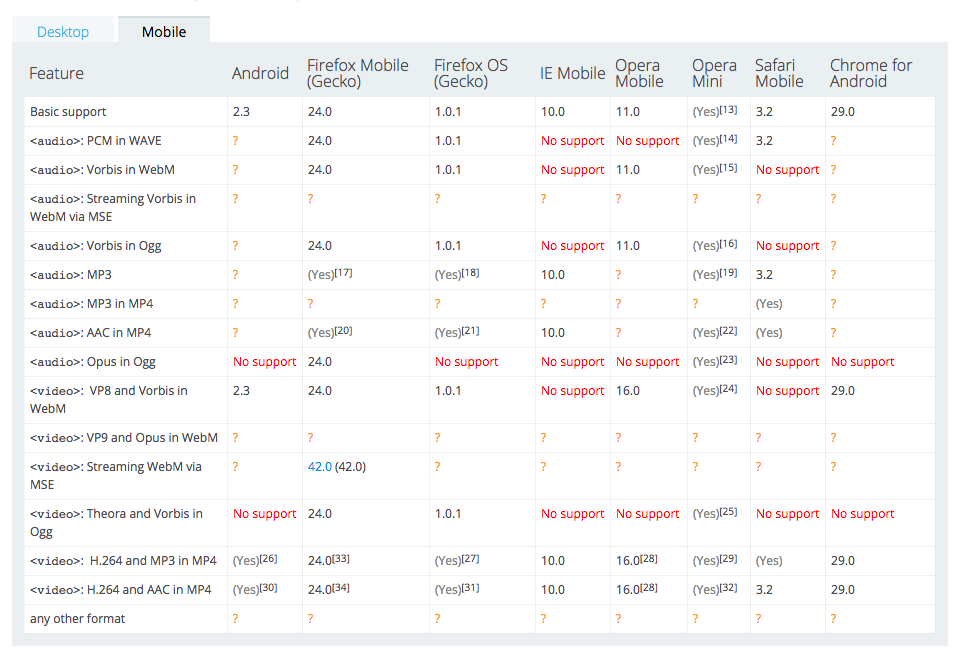Open footnote [21] in Firefox OS AAC cell
The image size is (968, 667).
click(470, 330)
